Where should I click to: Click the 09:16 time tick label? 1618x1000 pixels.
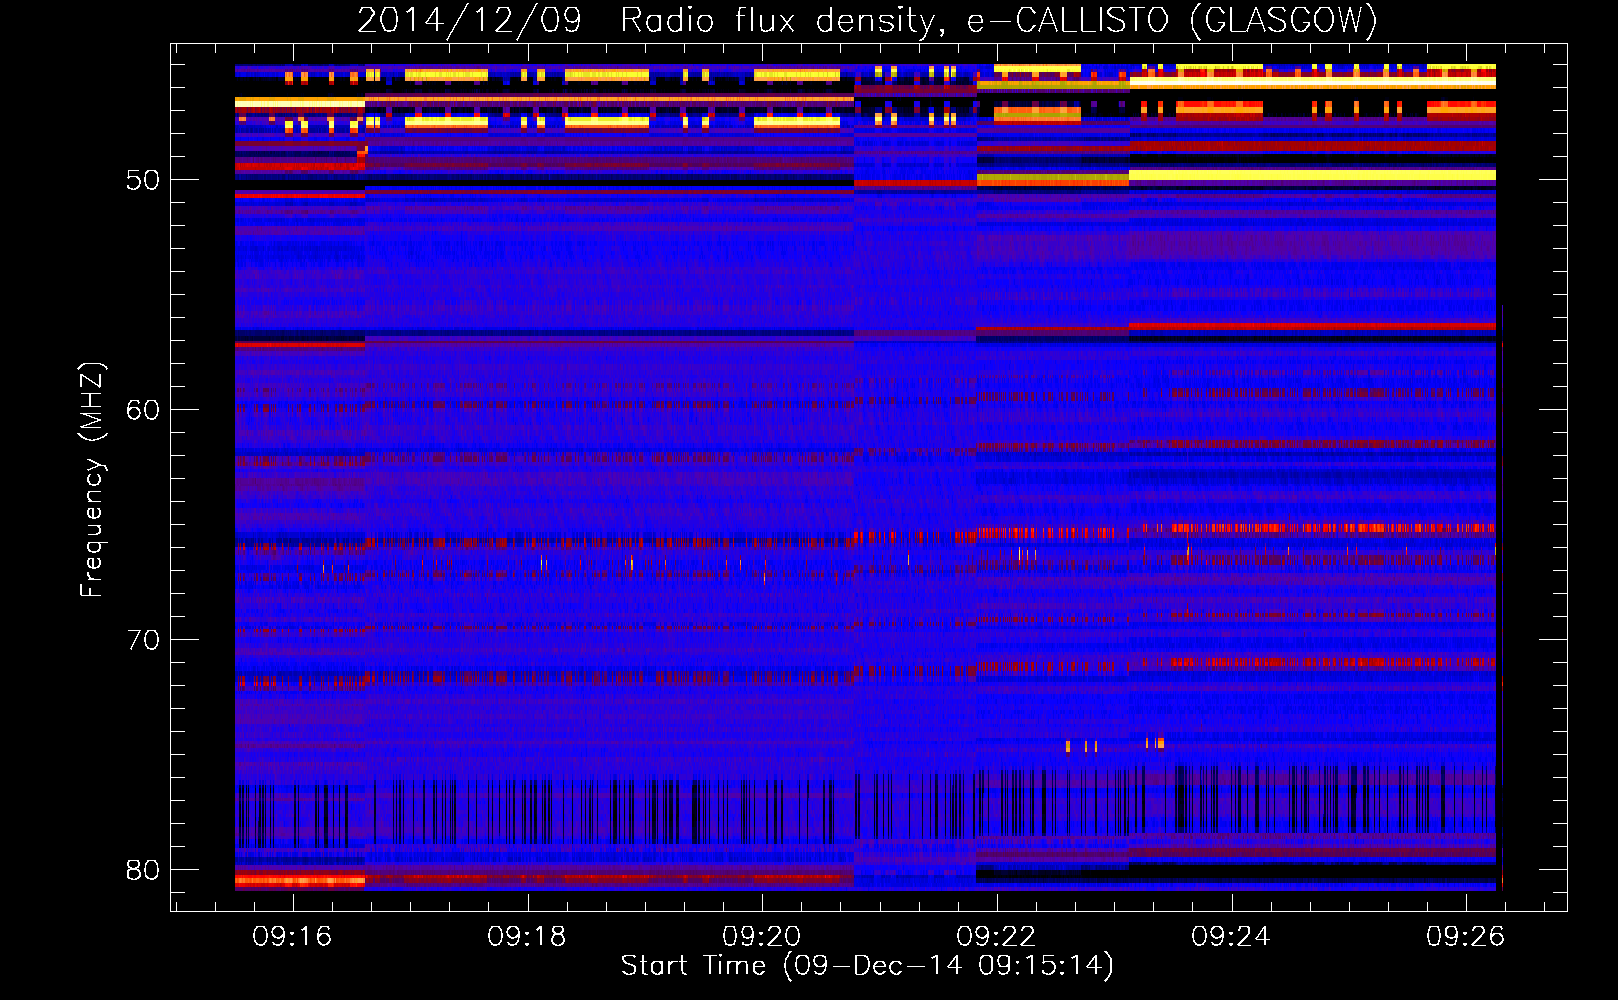coord(292,937)
